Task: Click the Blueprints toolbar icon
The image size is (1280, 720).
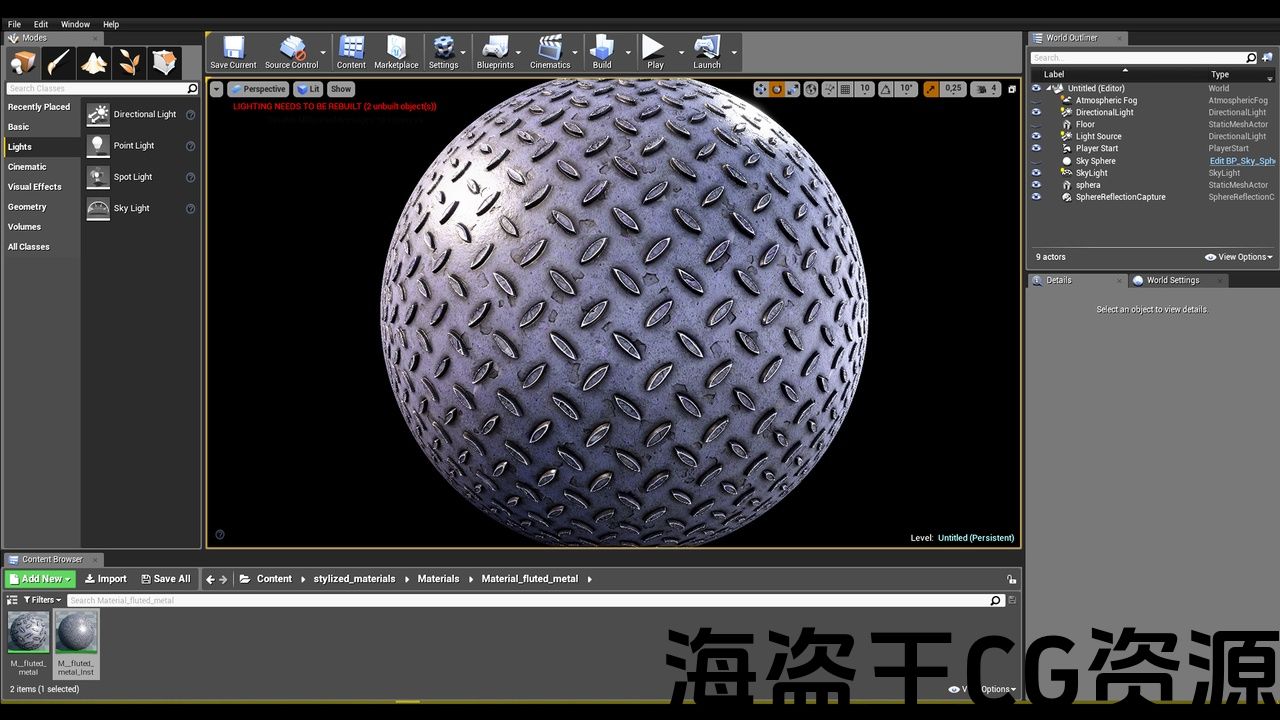Action: (495, 52)
